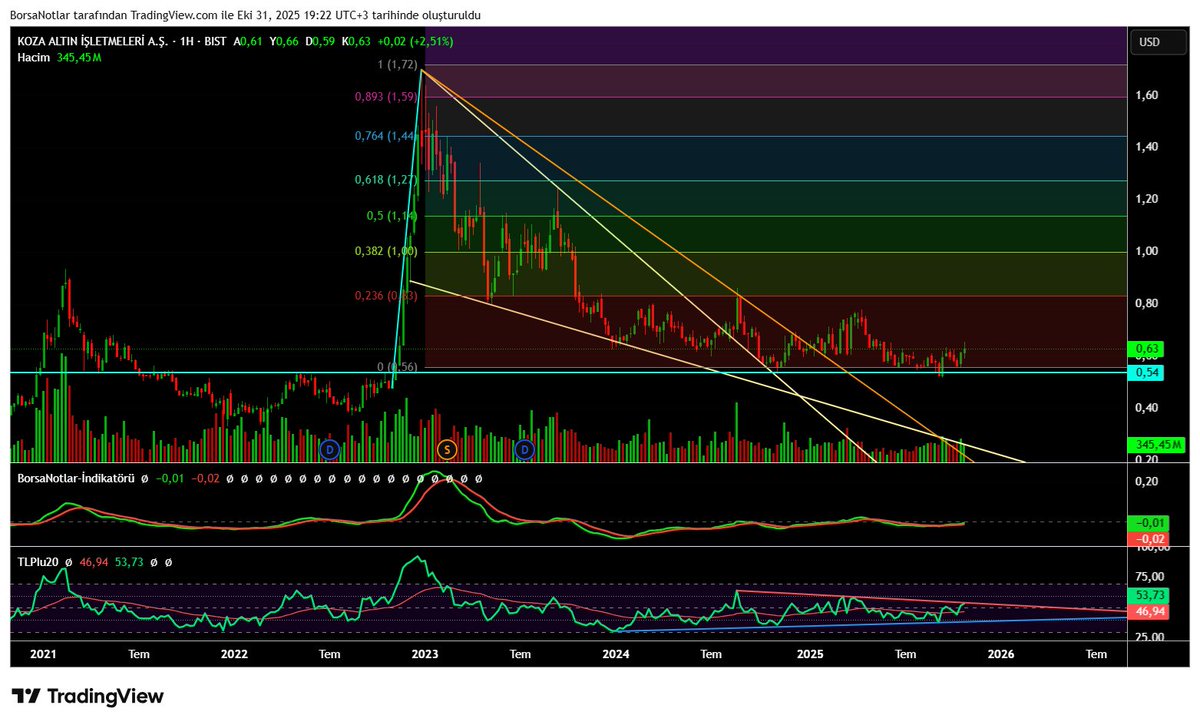Image resolution: width=1200 pixels, height=725 pixels.
Task: Select the BorsaNotlar-İndikatörü indicator label
Action: 77,479
